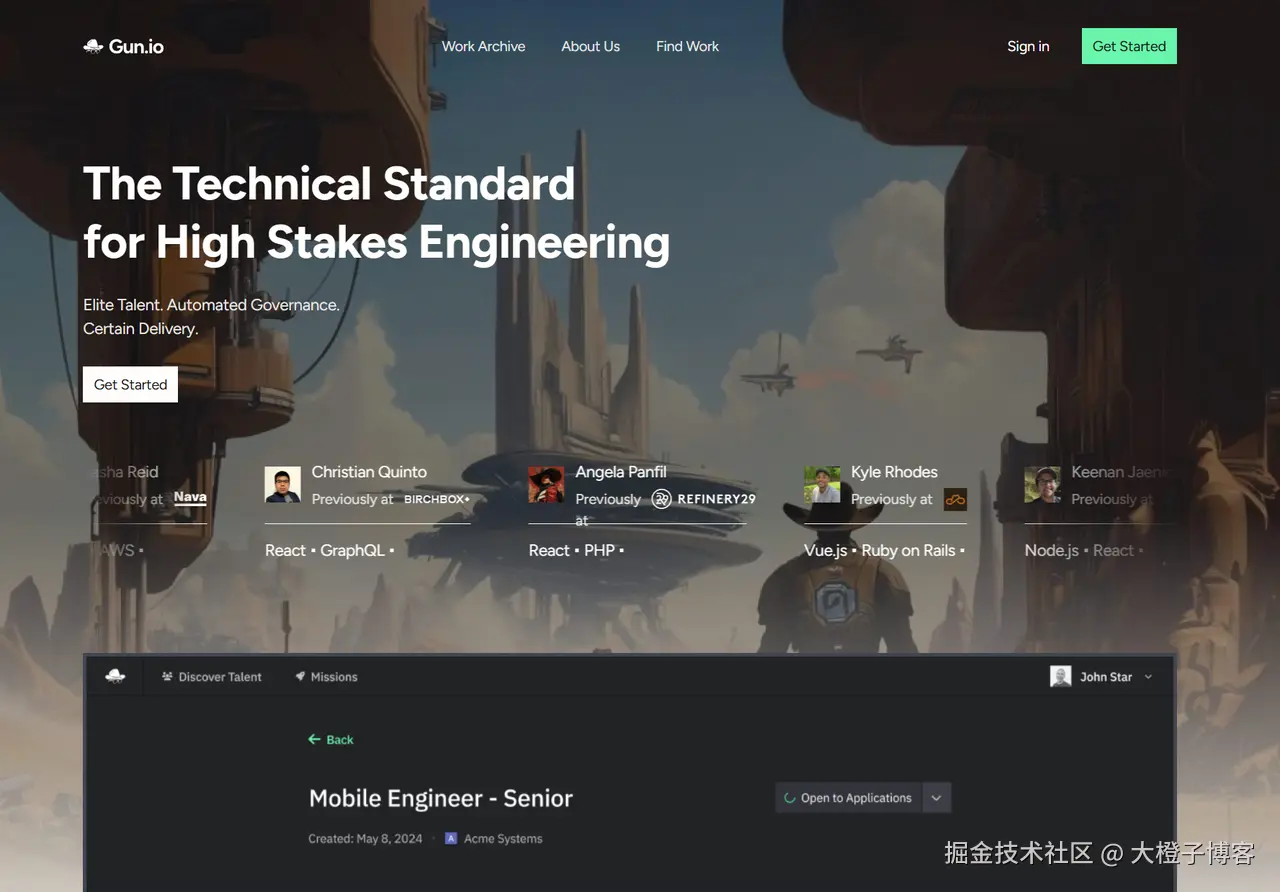Open the Open to Applications status selector
The image size is (1280, 892).
[848, 798]
